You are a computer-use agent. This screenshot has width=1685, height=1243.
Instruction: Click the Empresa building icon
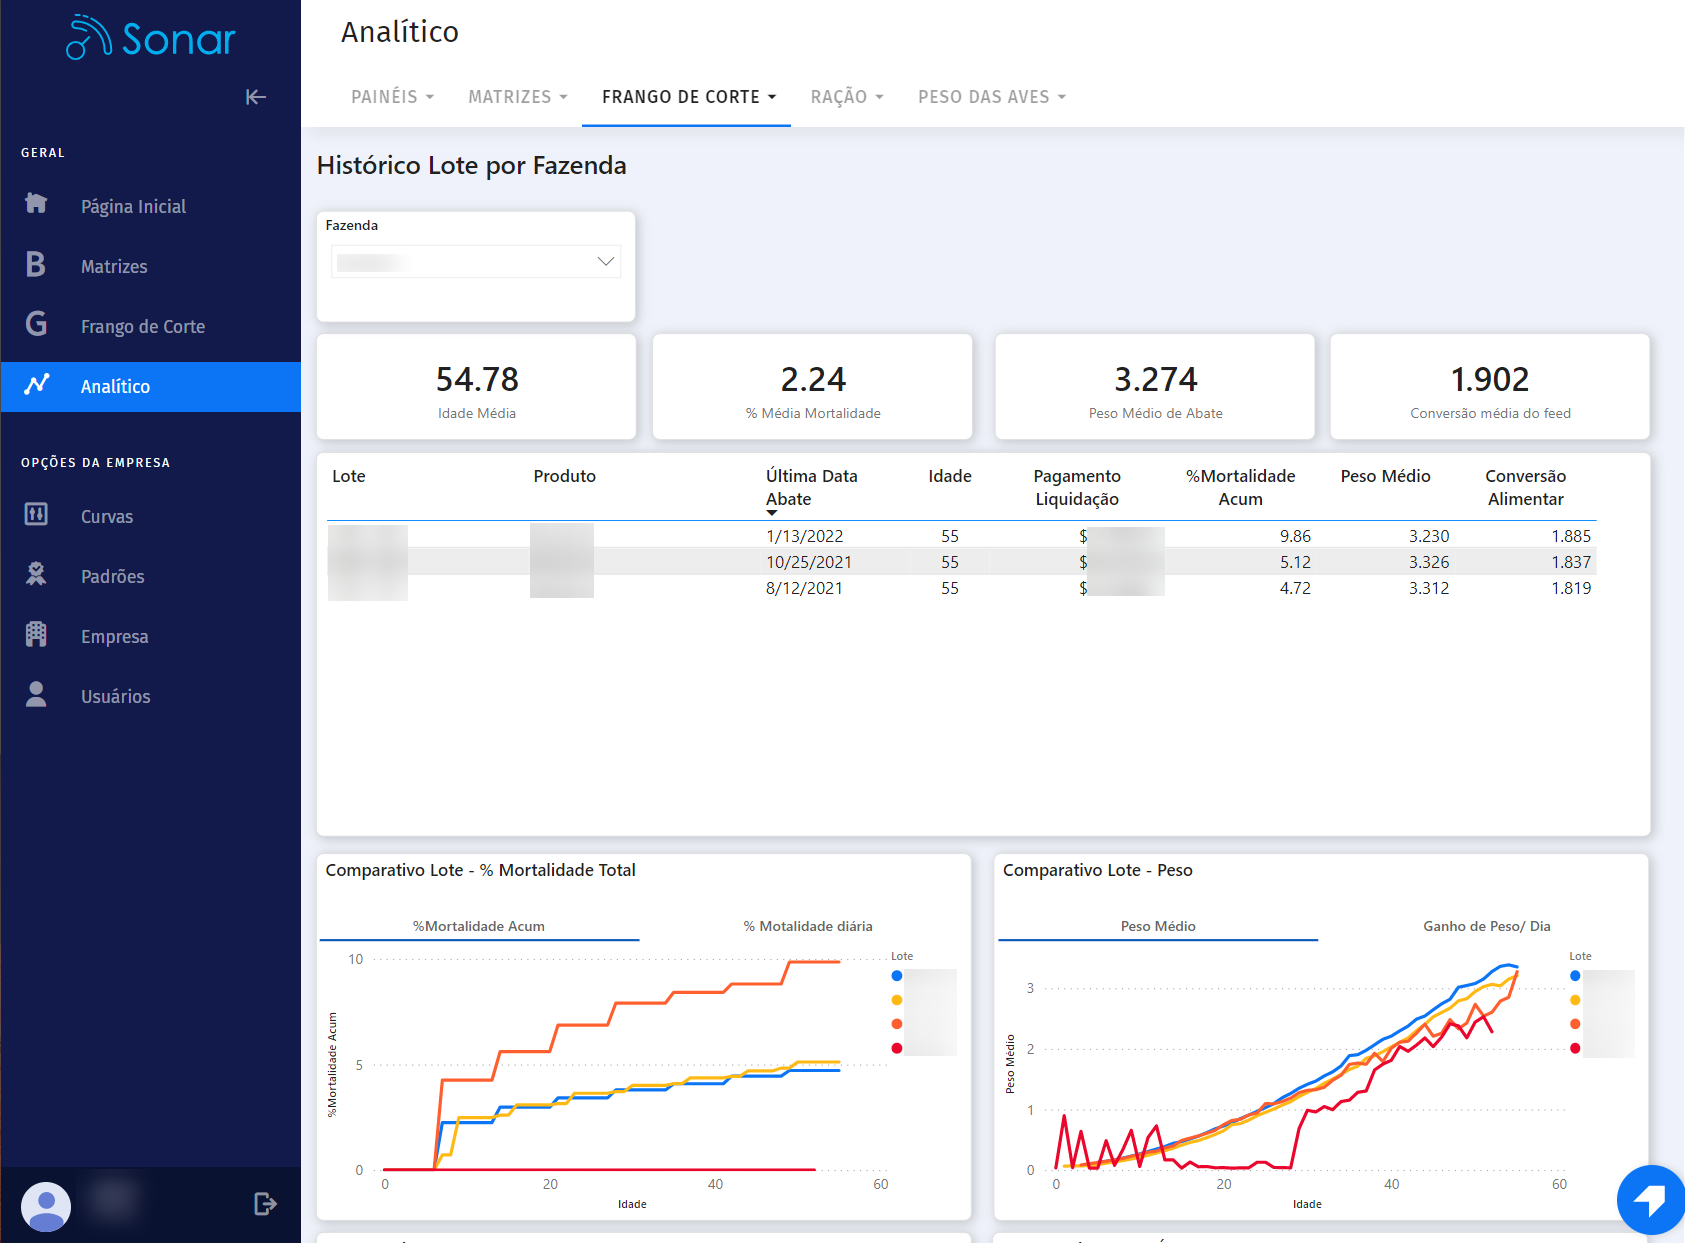(x=36, y=634)
